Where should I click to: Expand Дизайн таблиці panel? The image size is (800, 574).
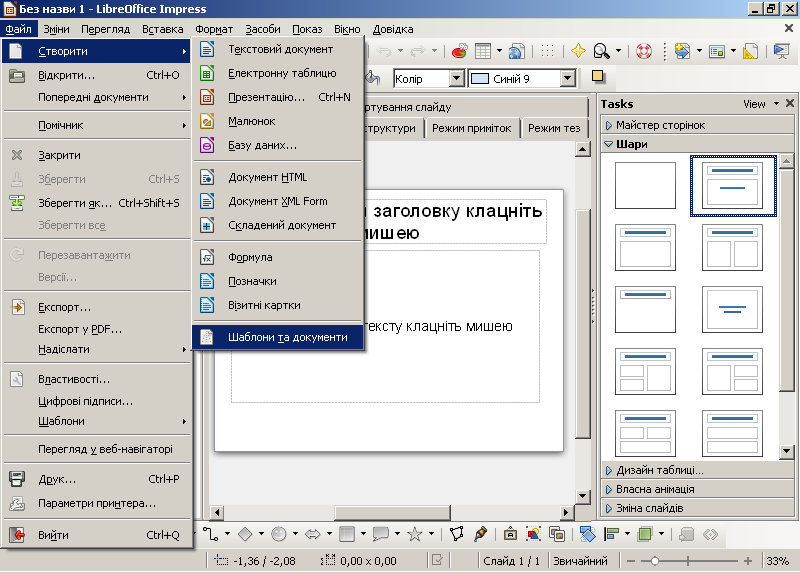point(698,470)
